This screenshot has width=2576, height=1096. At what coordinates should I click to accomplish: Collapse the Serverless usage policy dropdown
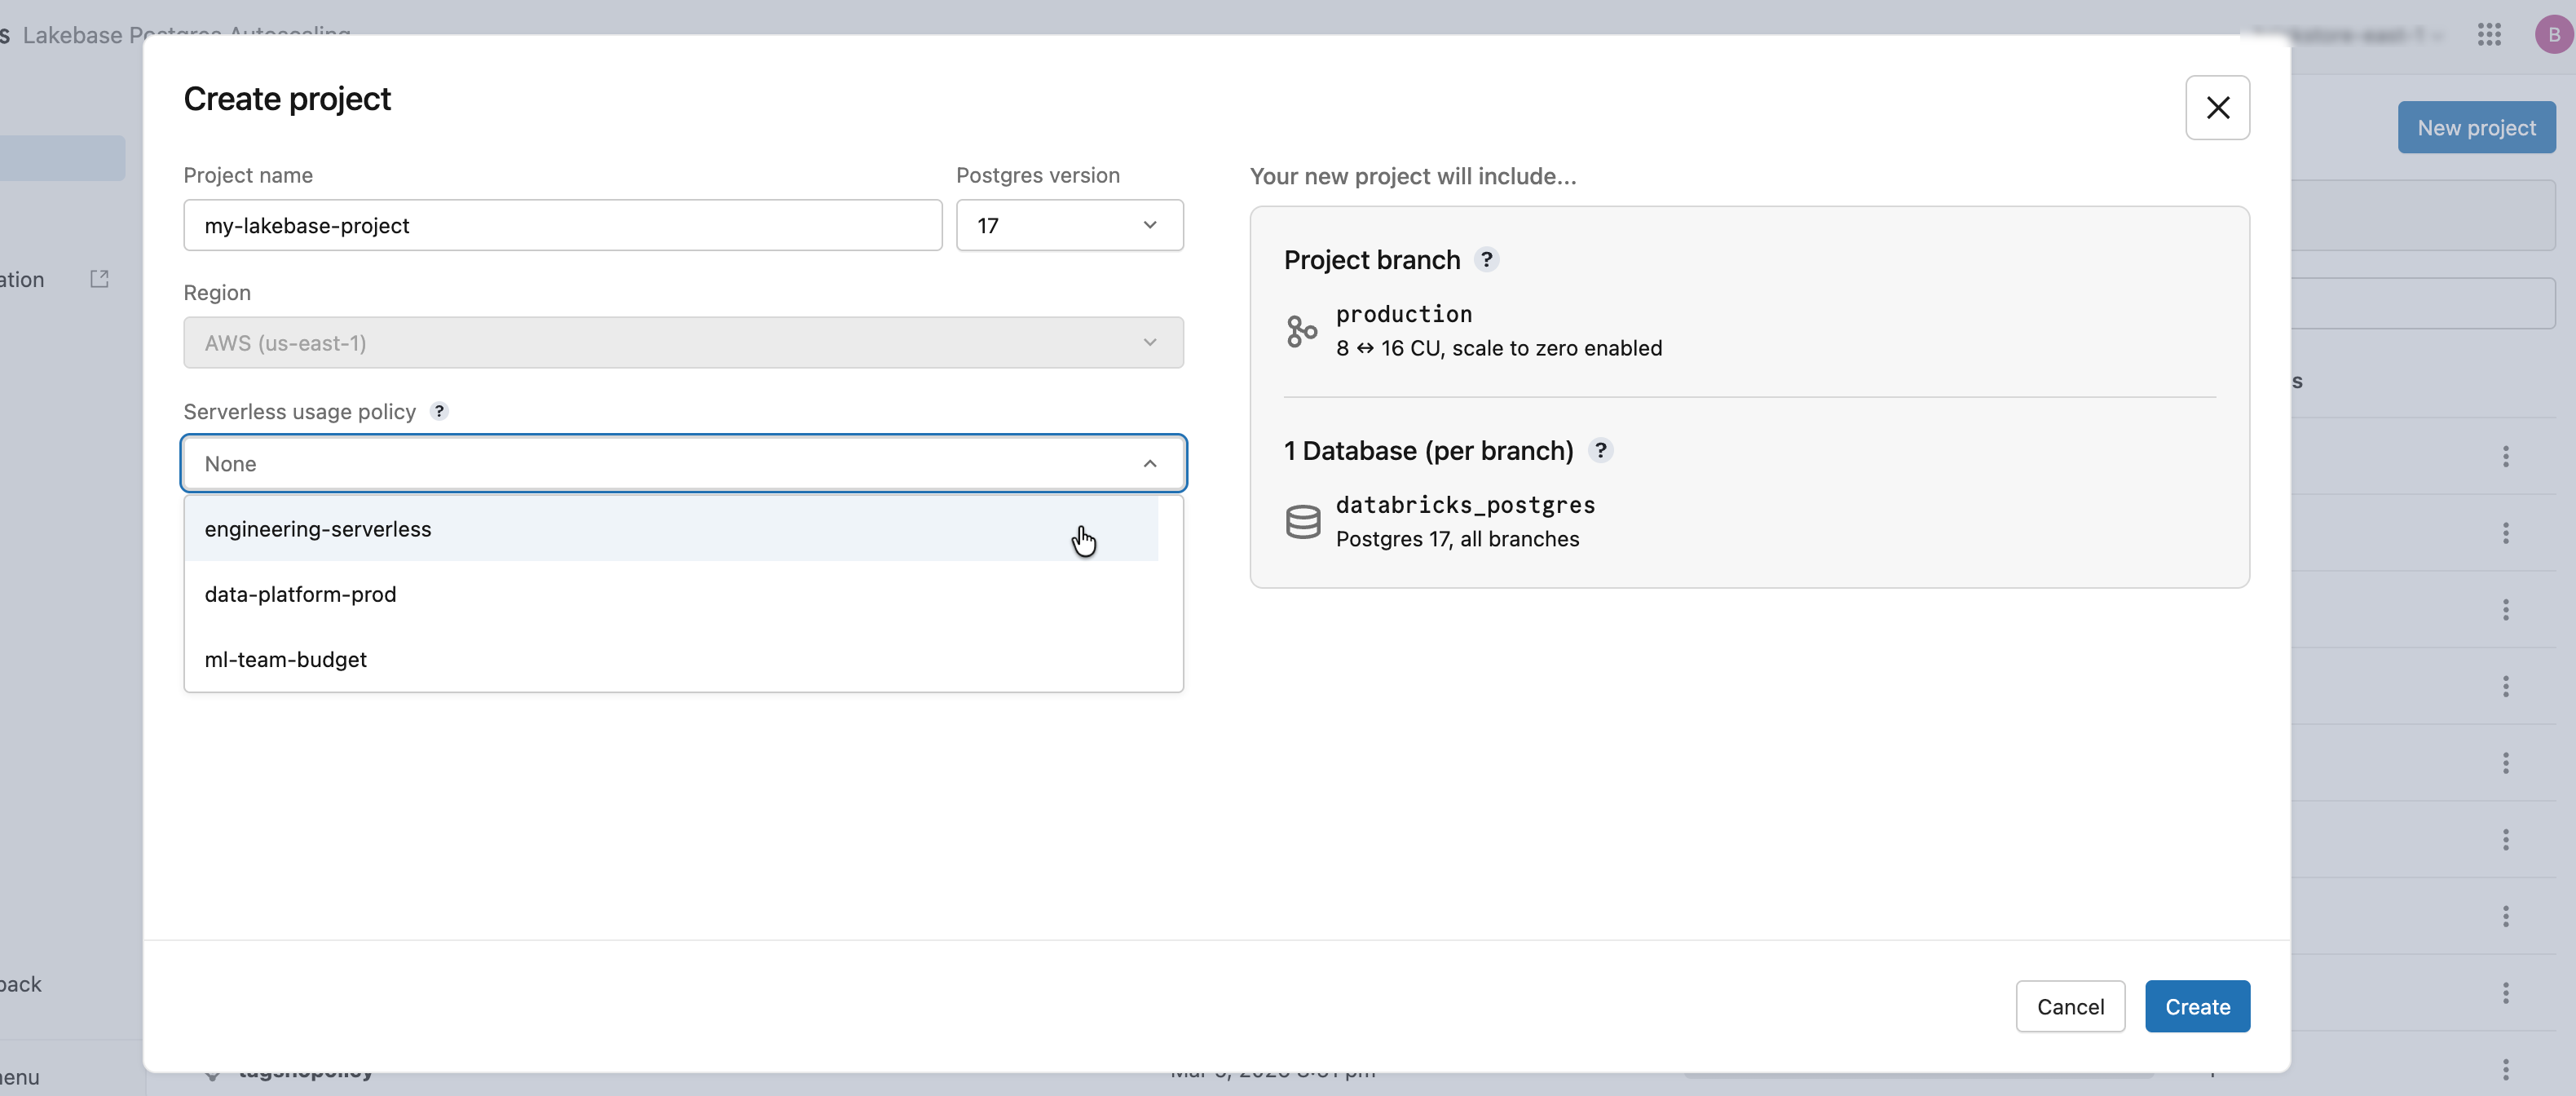[1149, 463]
